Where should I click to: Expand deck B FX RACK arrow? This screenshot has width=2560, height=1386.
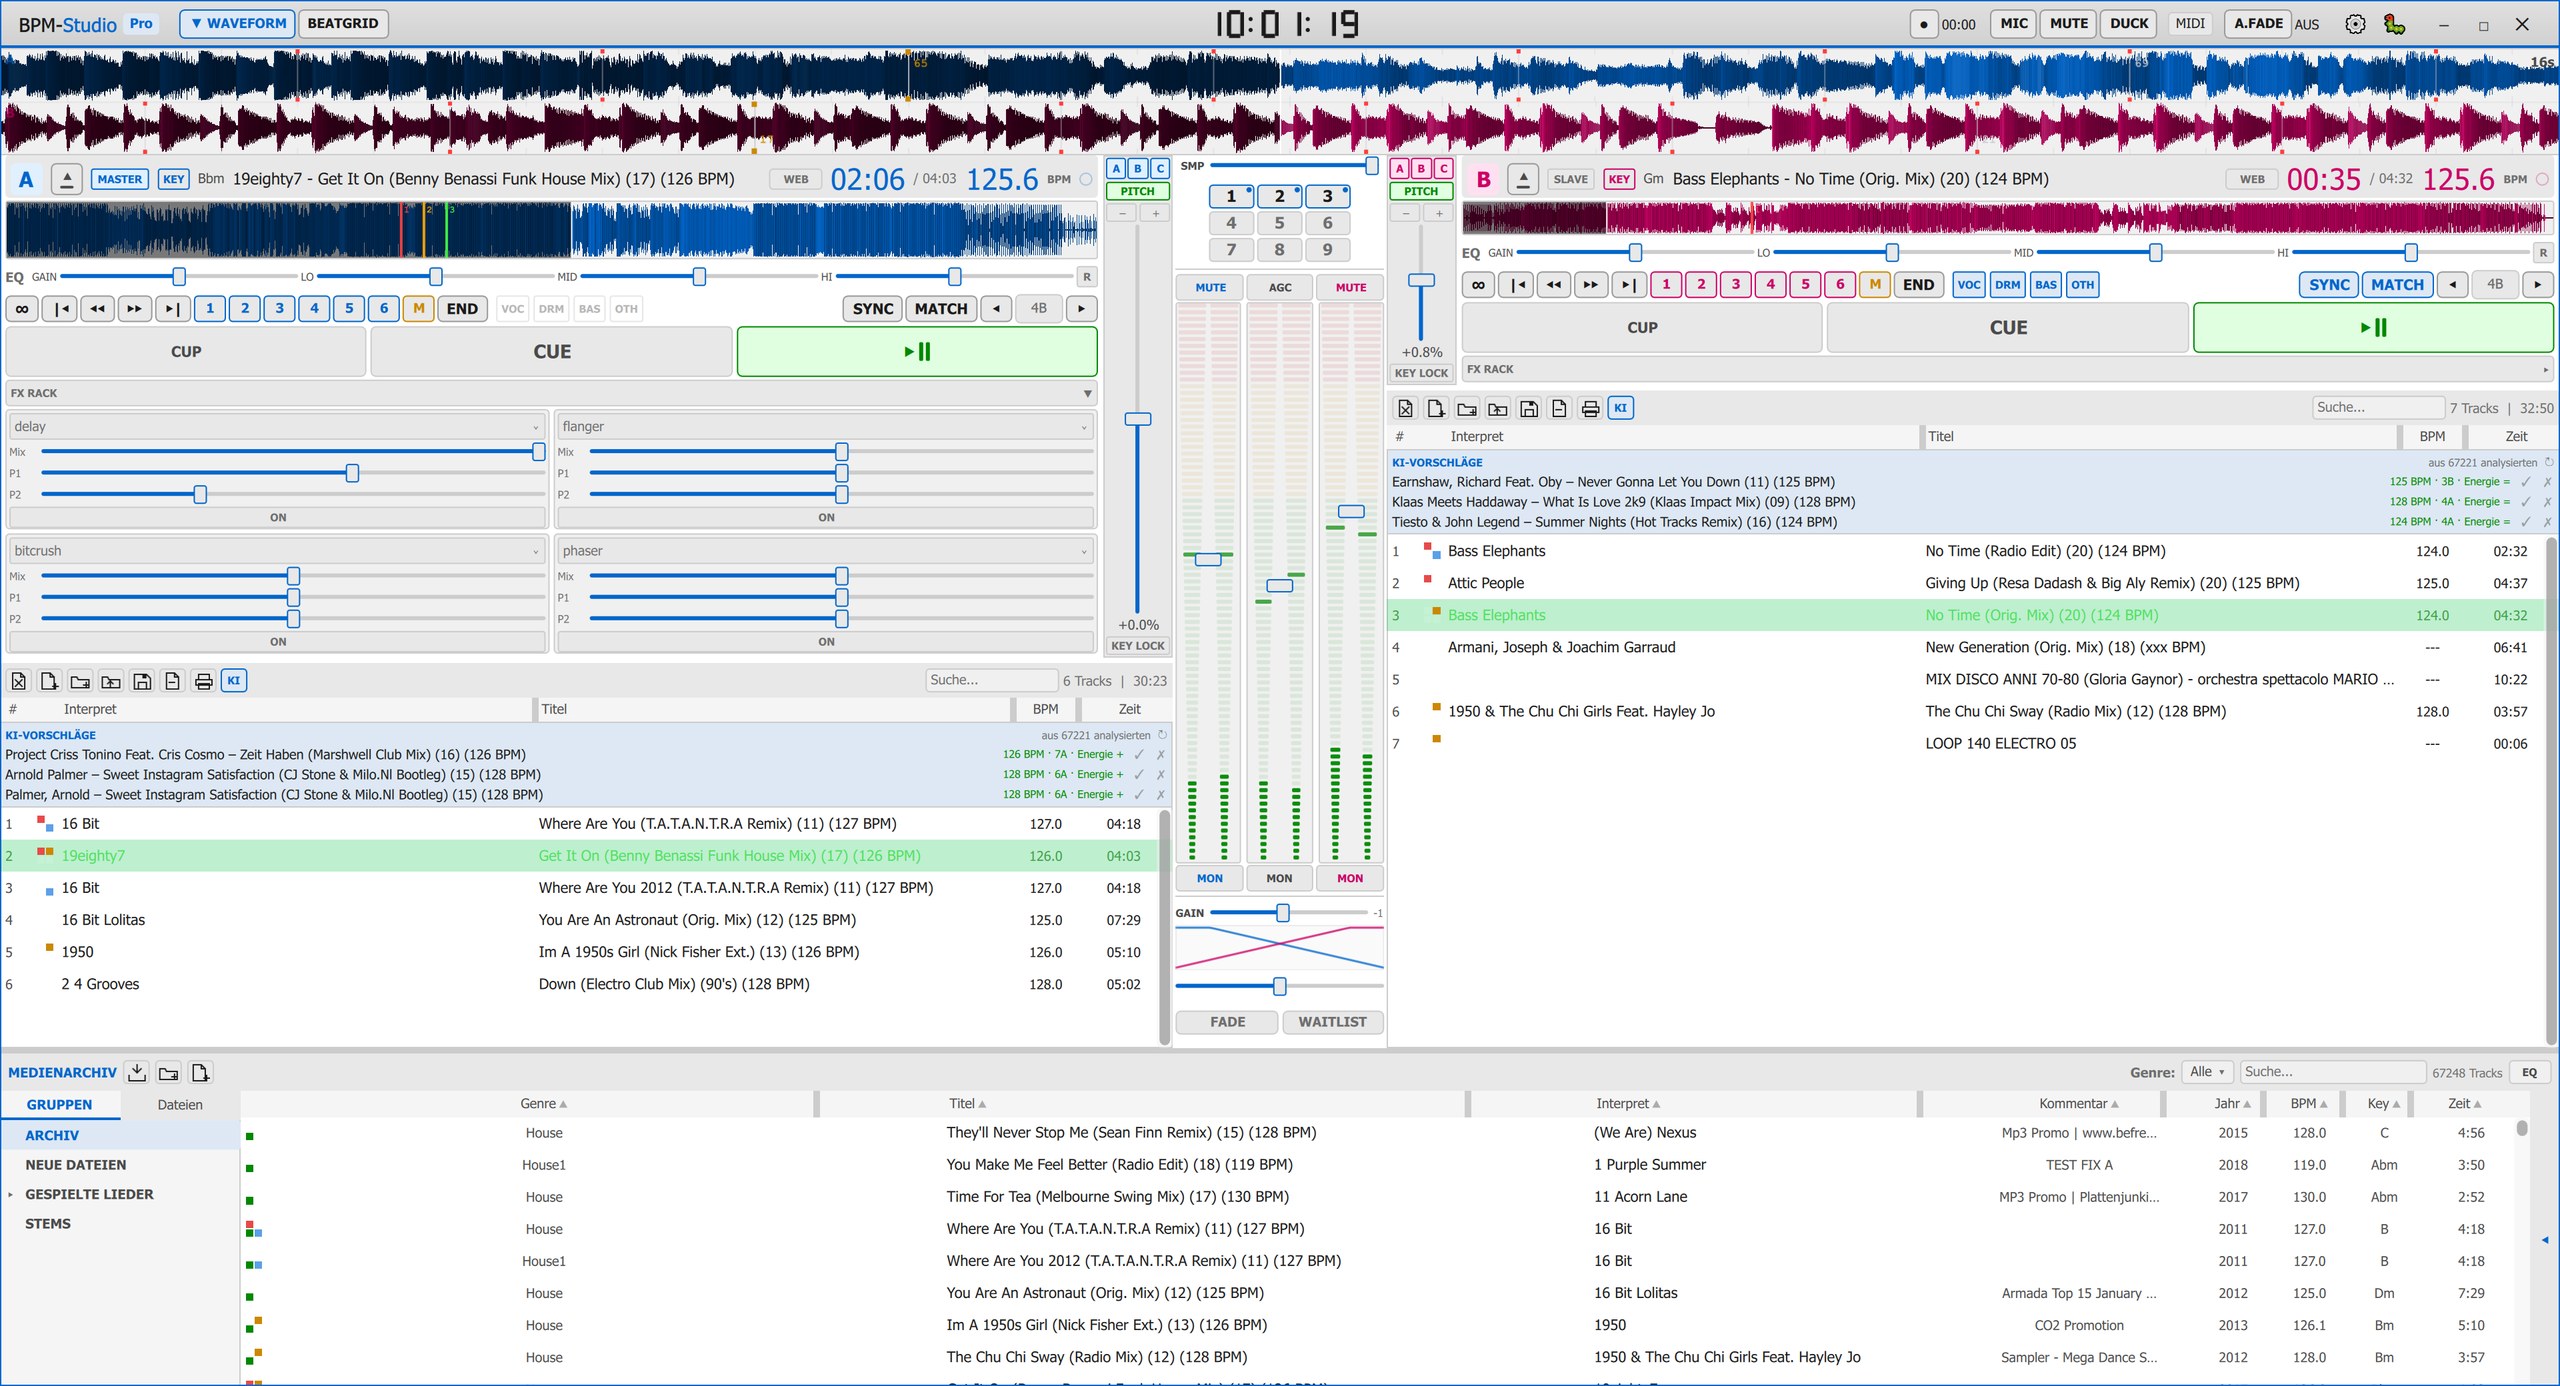(x=2545, y=370)
